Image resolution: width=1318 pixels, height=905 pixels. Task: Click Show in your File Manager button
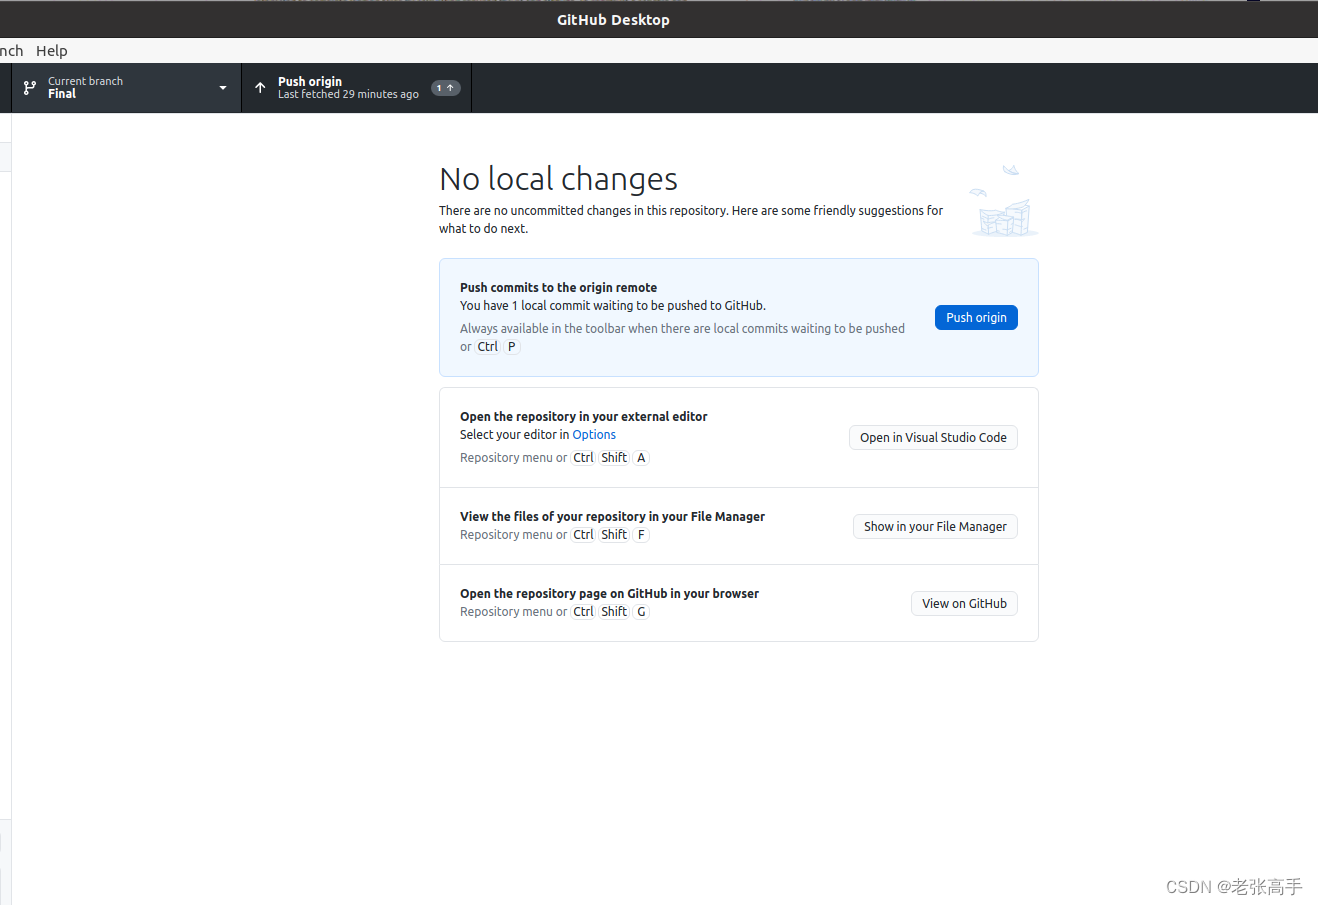[935, 527]
